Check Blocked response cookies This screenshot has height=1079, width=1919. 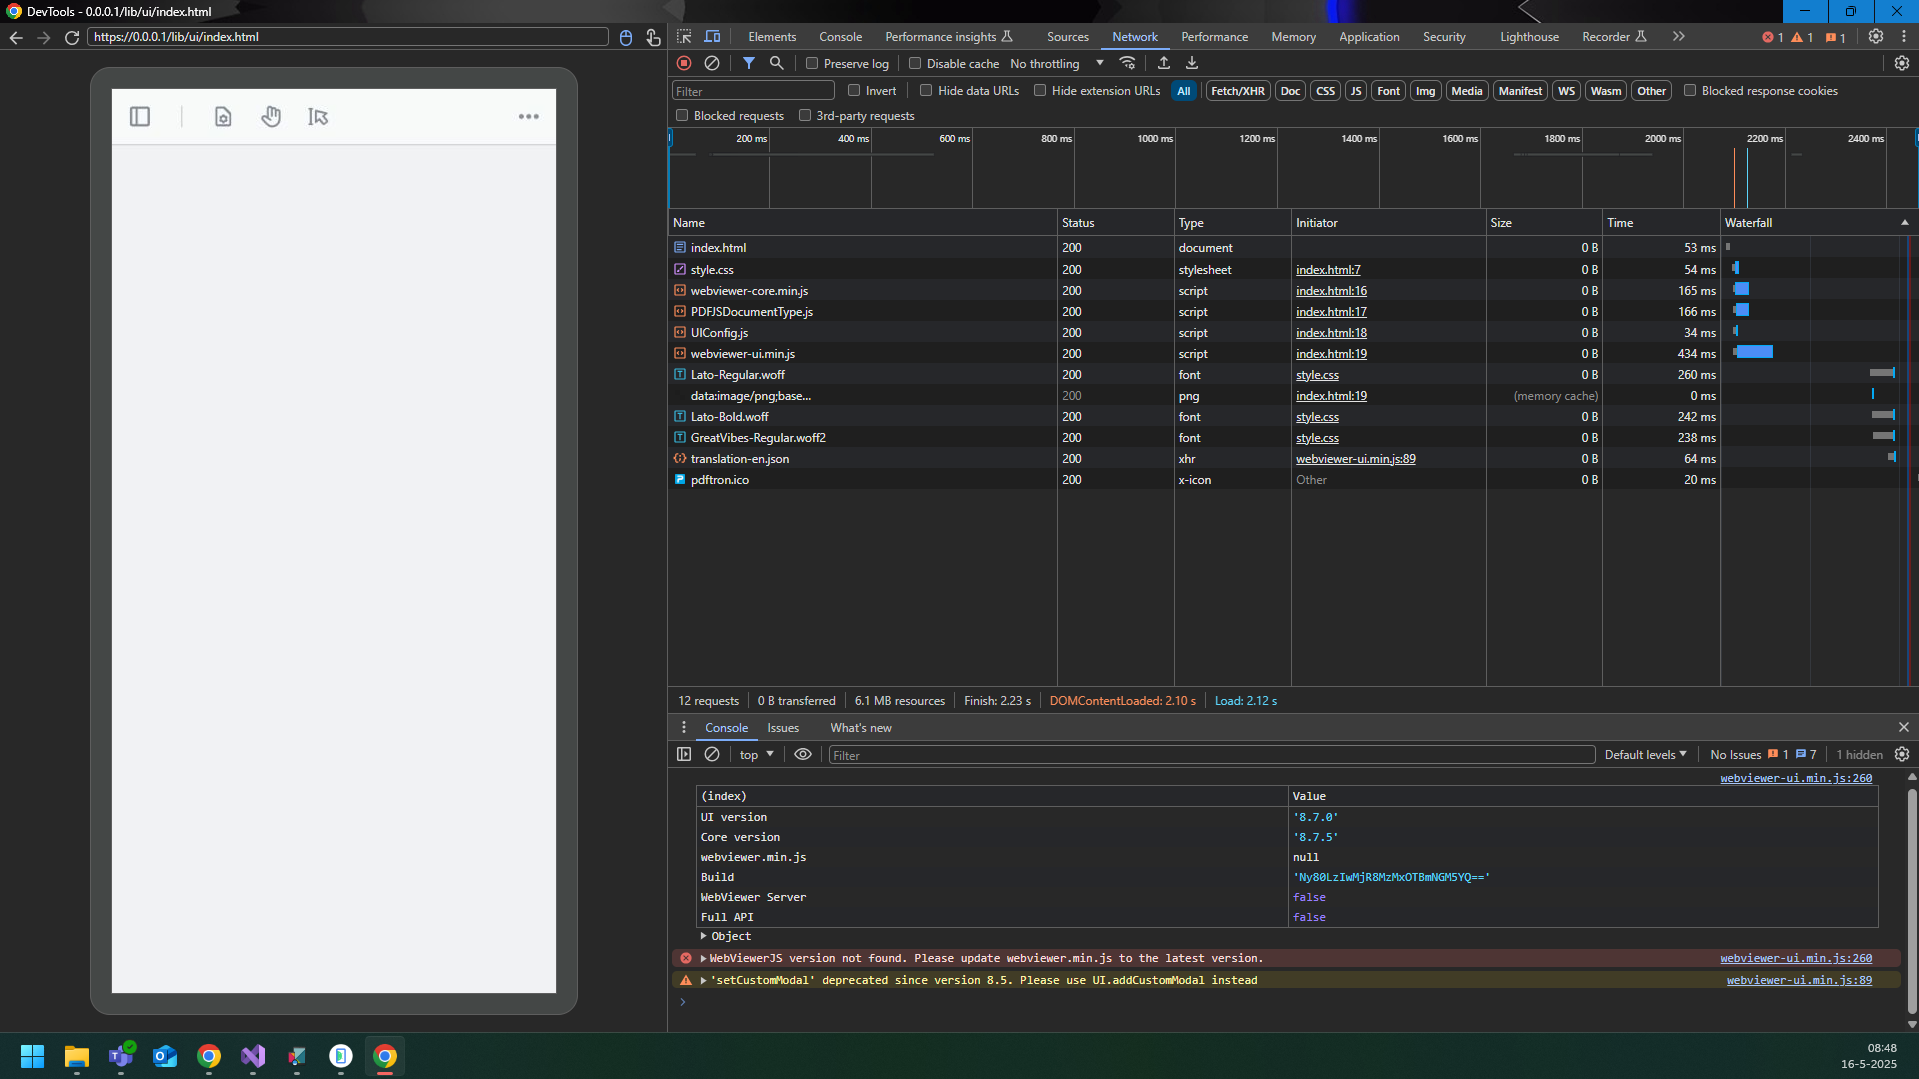click(x=1690, y=90)
